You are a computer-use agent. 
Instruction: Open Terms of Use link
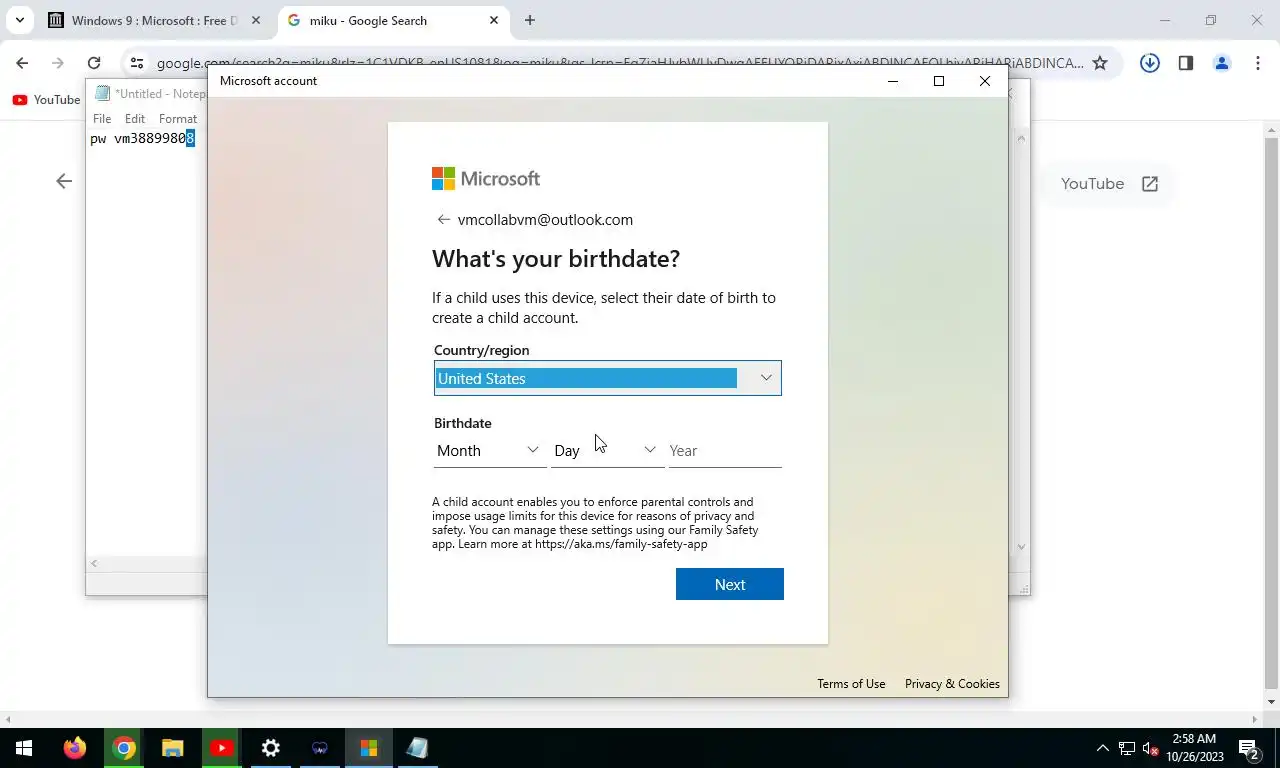[x=851, y=684]
